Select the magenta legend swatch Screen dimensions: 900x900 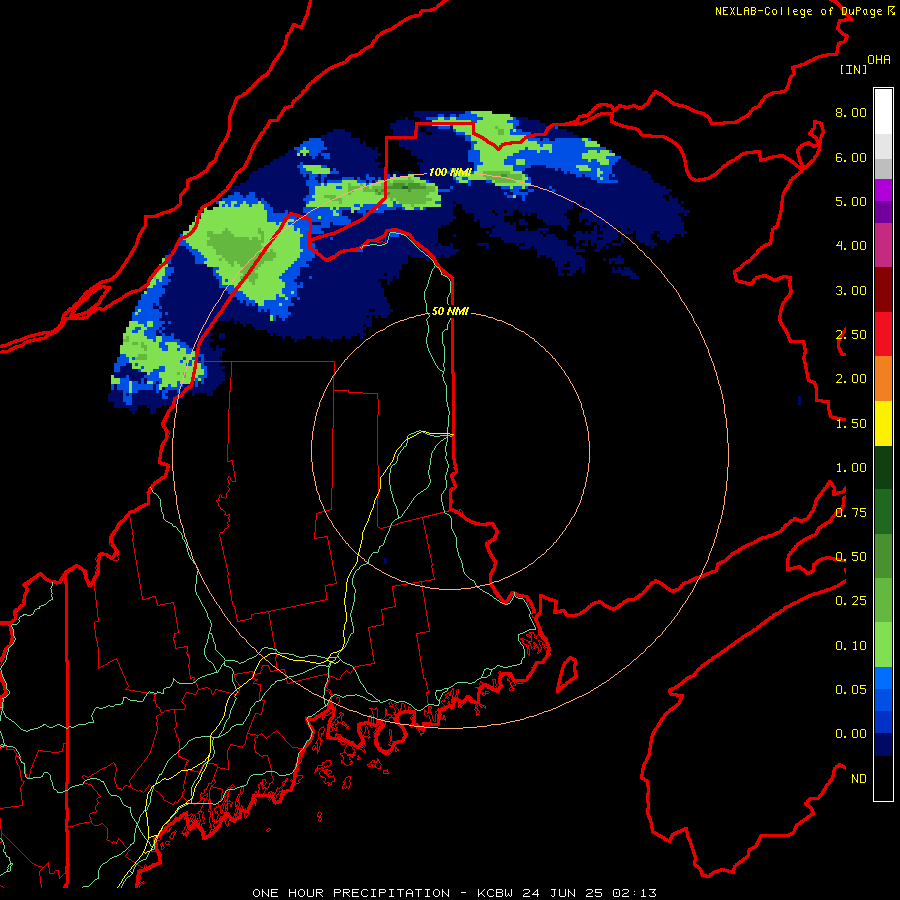point(883,190)
